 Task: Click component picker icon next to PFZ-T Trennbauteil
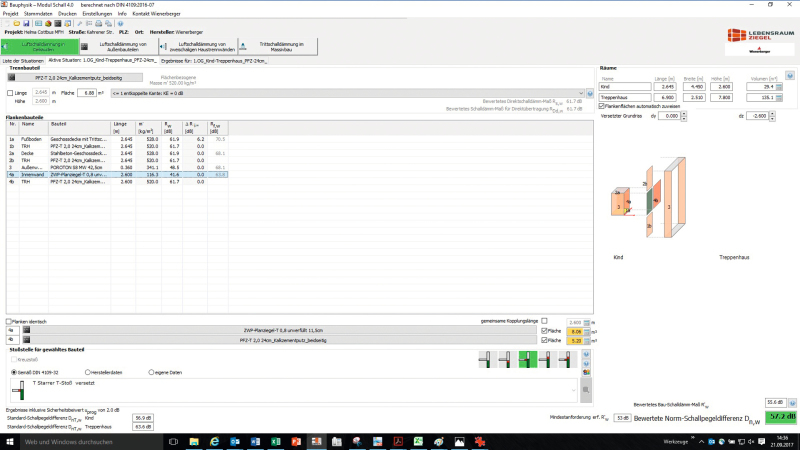pos(12,77)
